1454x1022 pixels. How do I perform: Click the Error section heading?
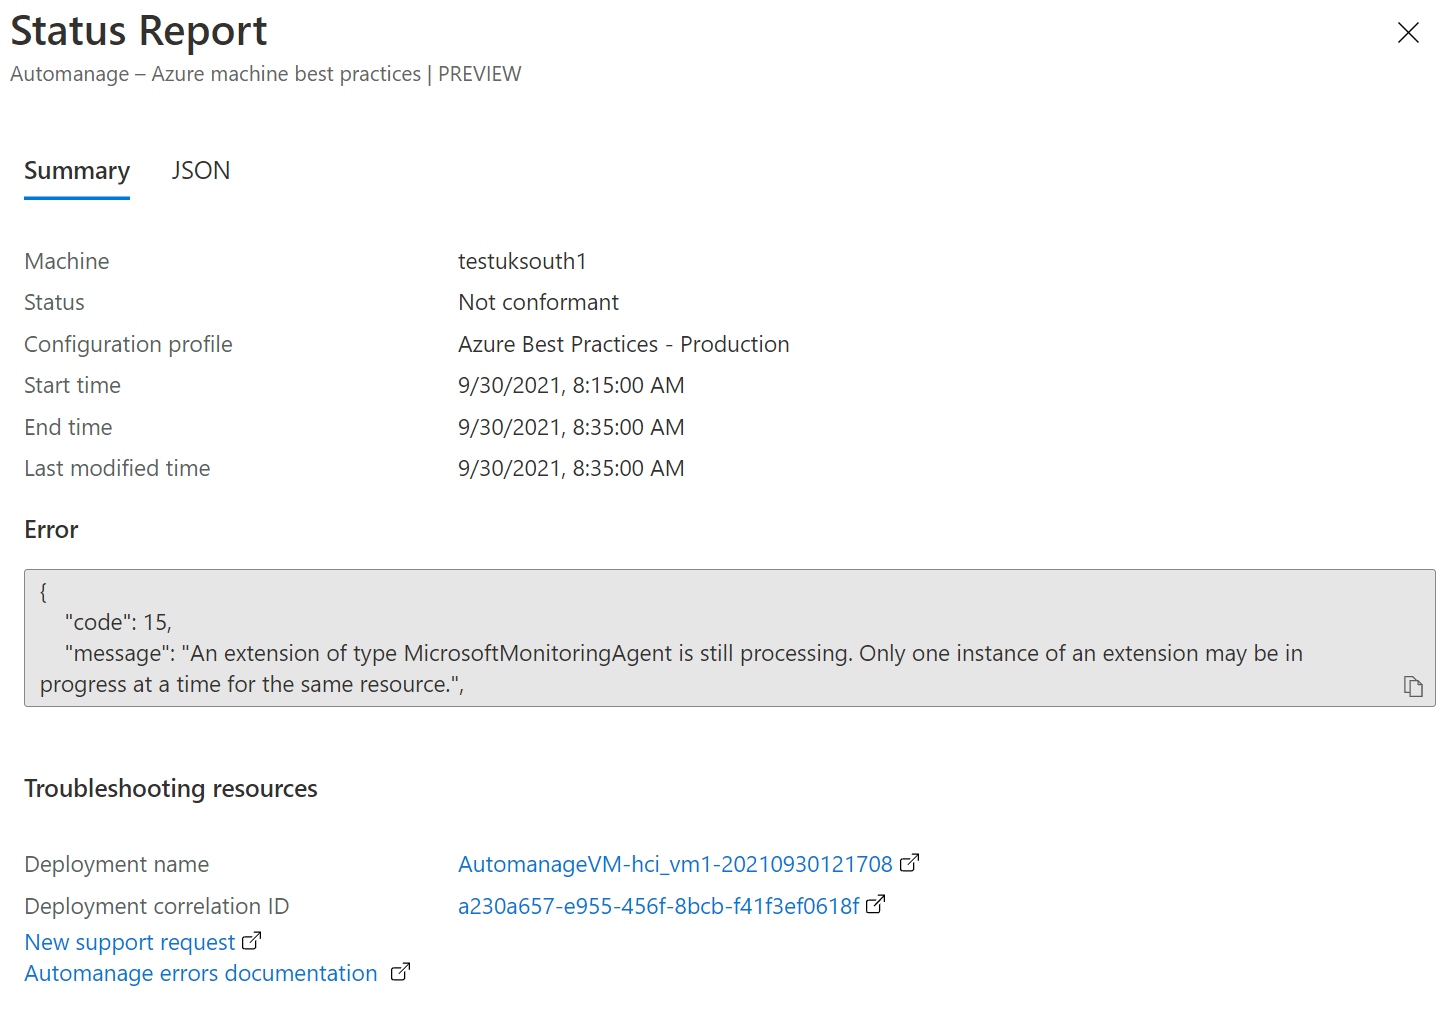pos(51,530)
